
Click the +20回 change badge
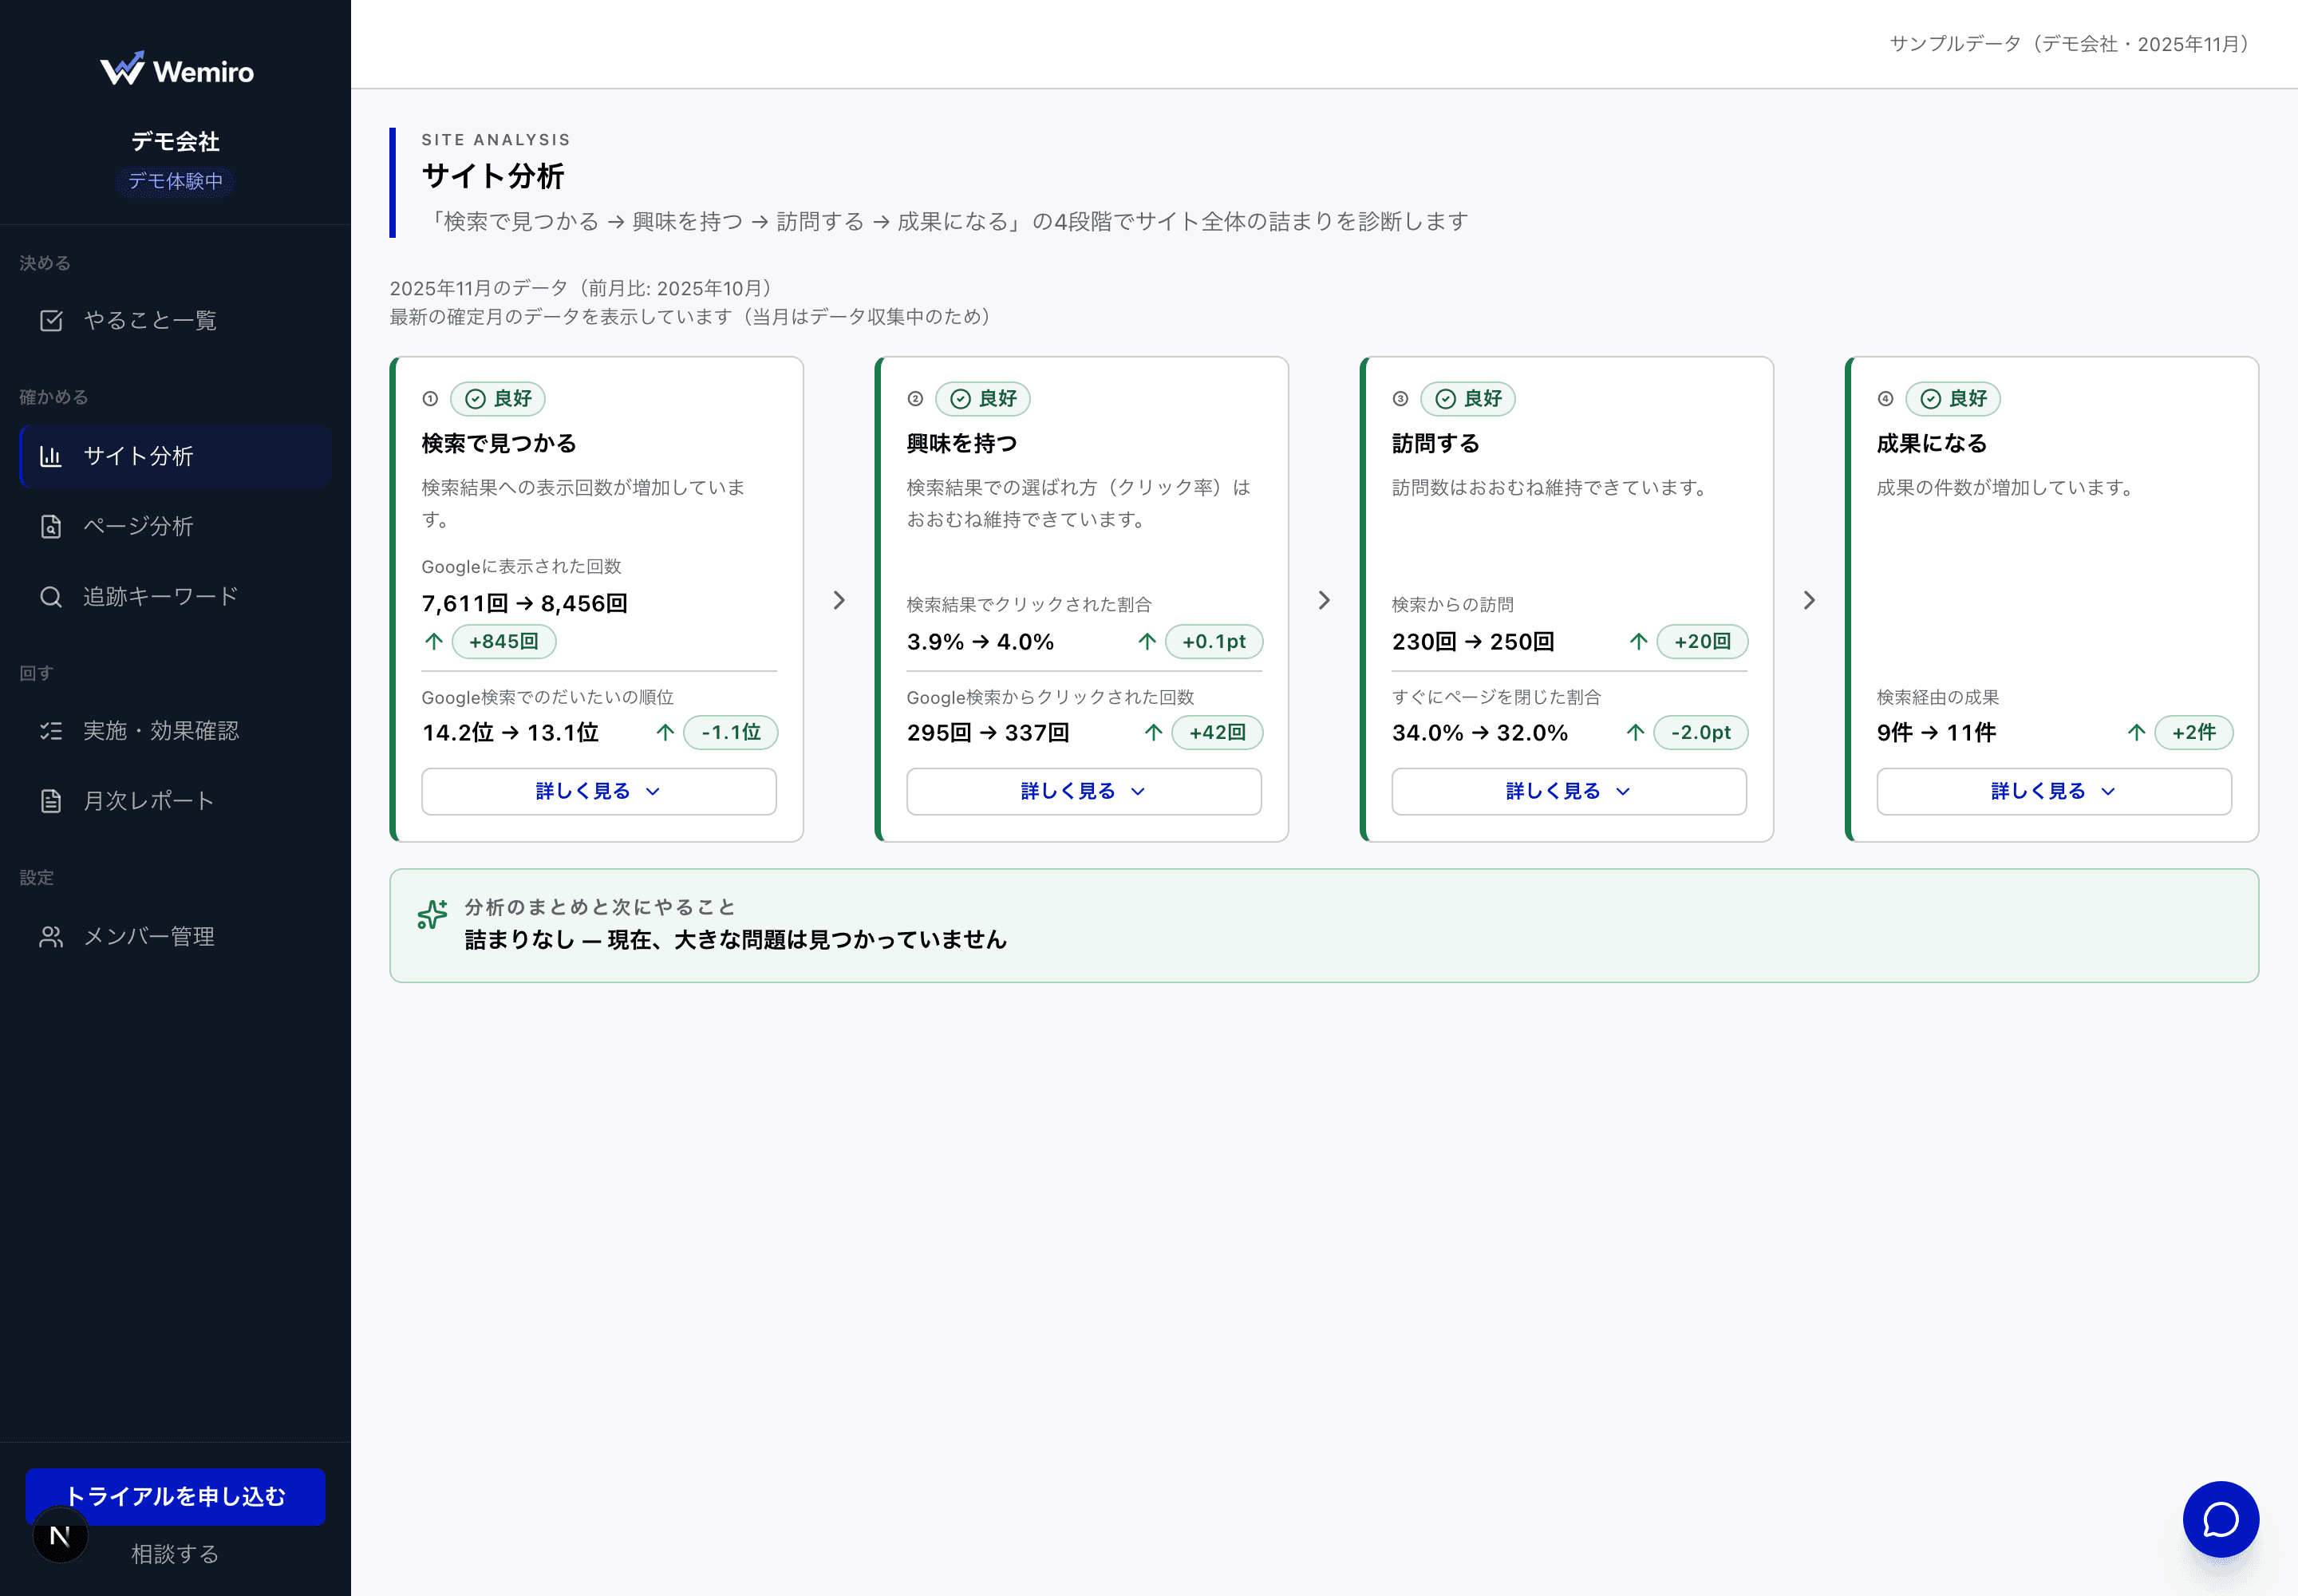coord(1702,642)
